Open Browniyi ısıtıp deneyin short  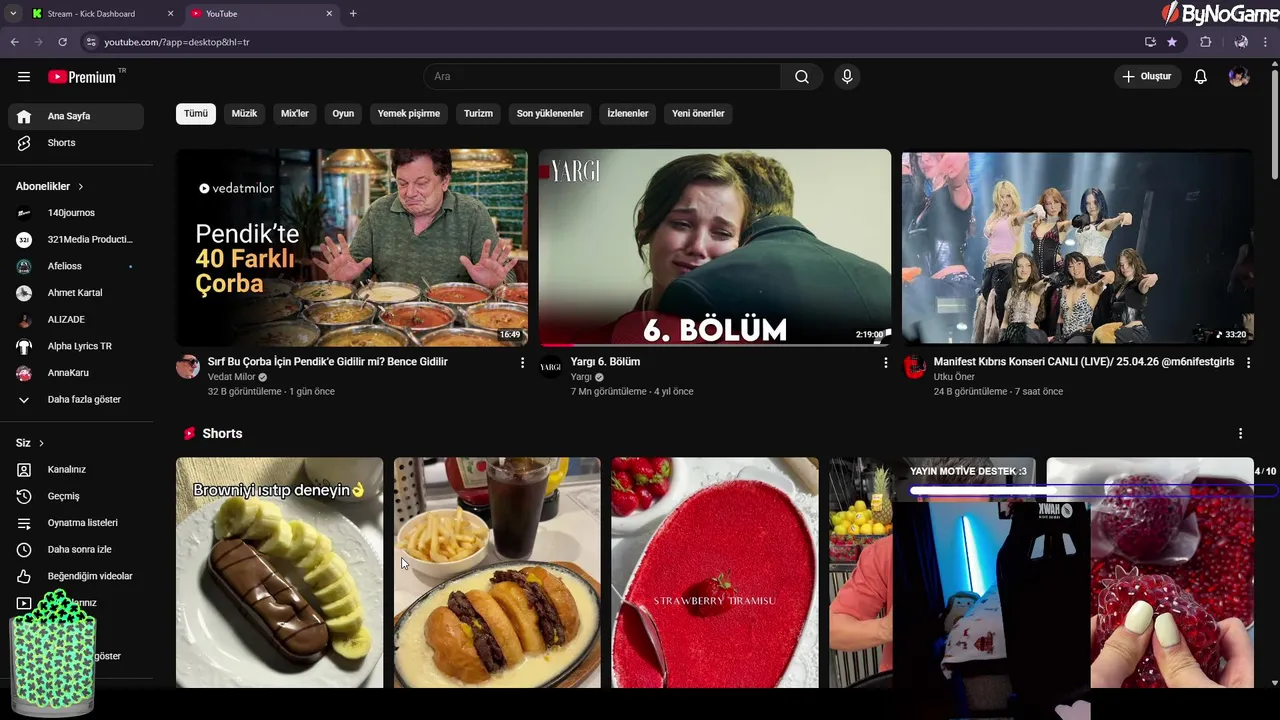click(280, 573)
